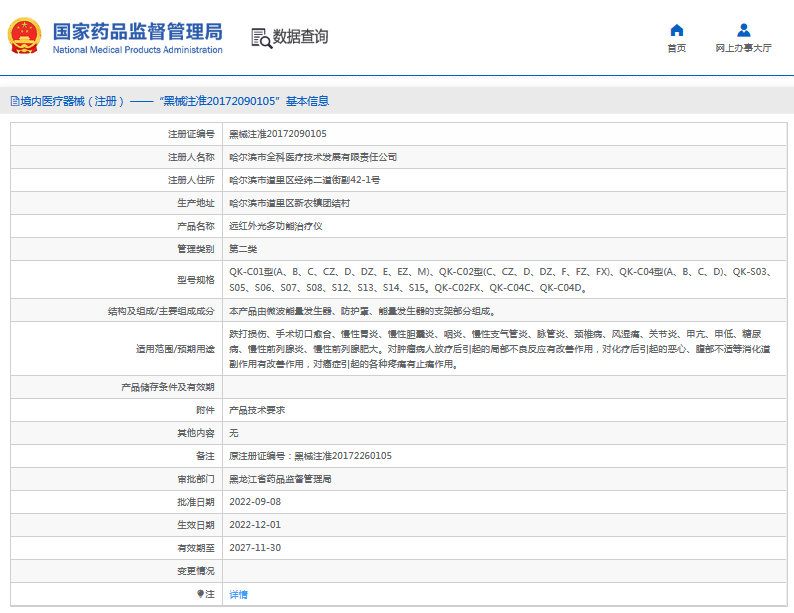Select 原注册证编号 remark text
794x613 pixels.
[310, 456]
